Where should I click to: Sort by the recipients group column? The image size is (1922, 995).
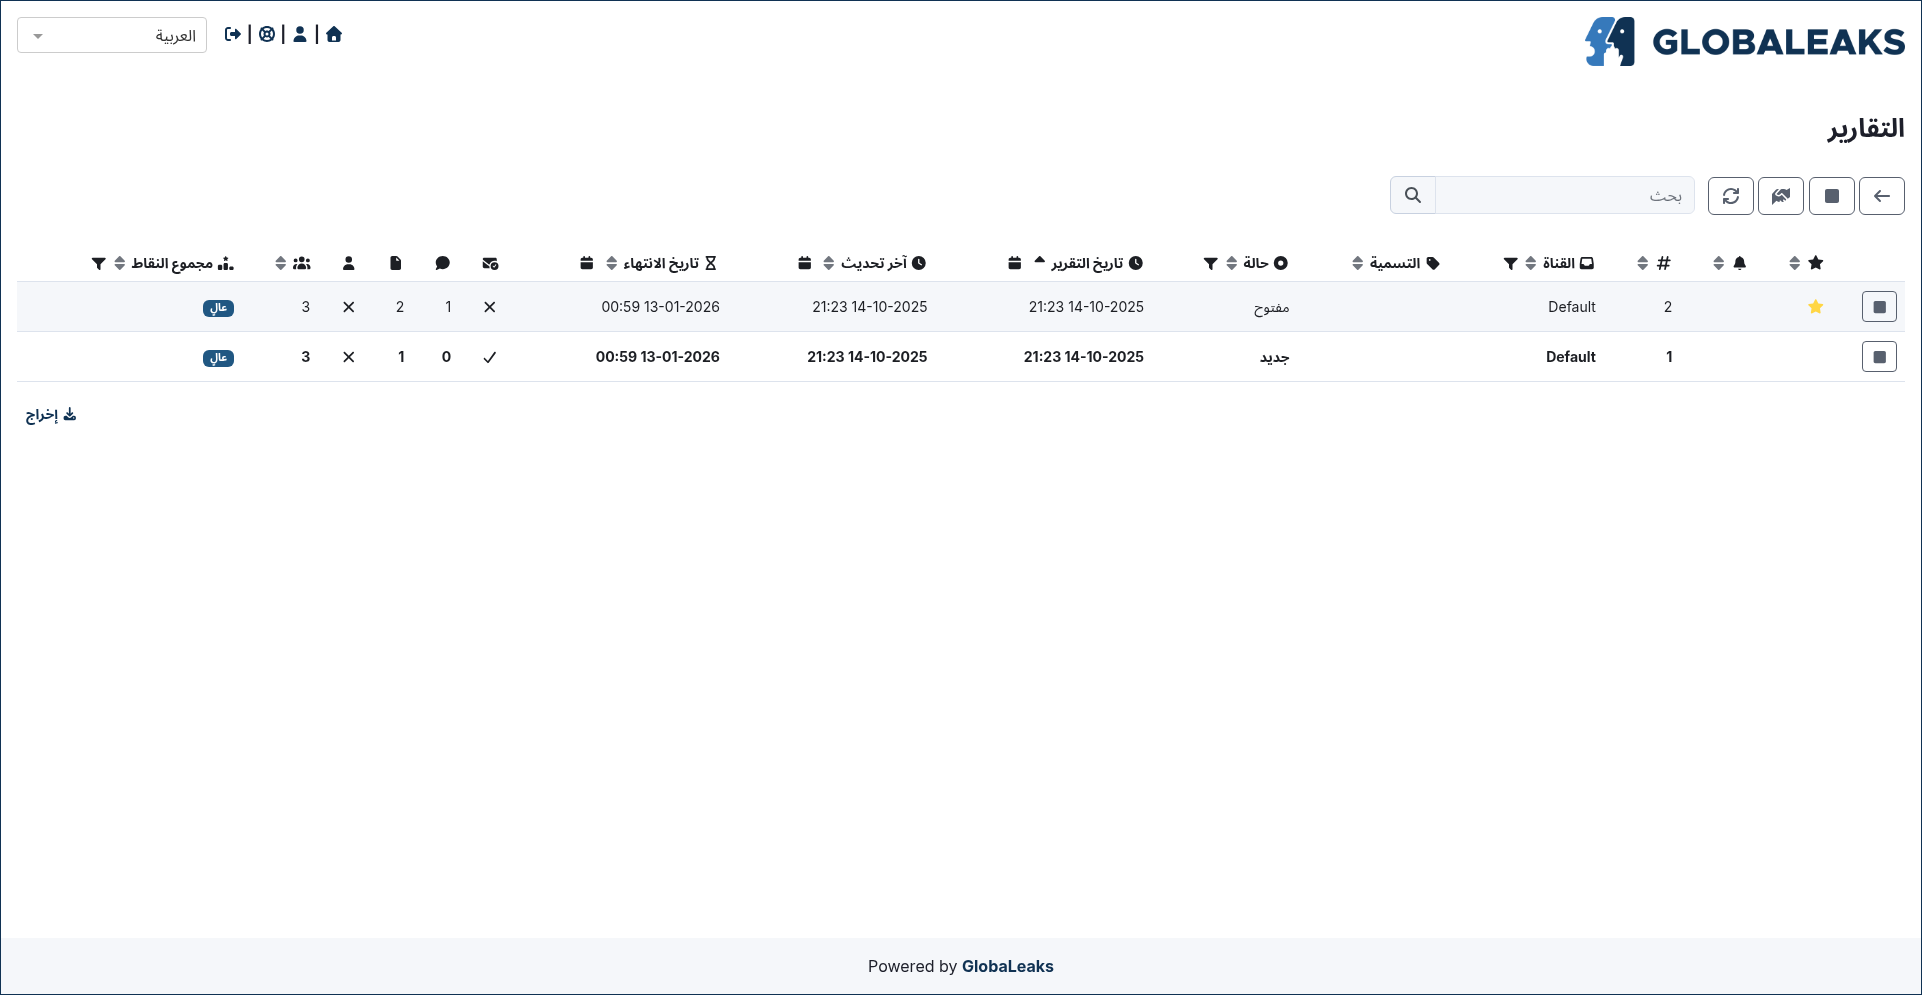281,263
